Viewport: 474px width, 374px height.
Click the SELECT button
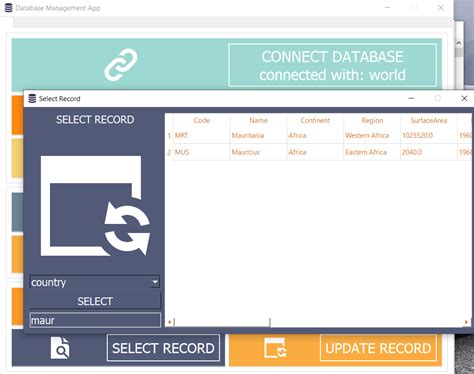click(95, 301)
